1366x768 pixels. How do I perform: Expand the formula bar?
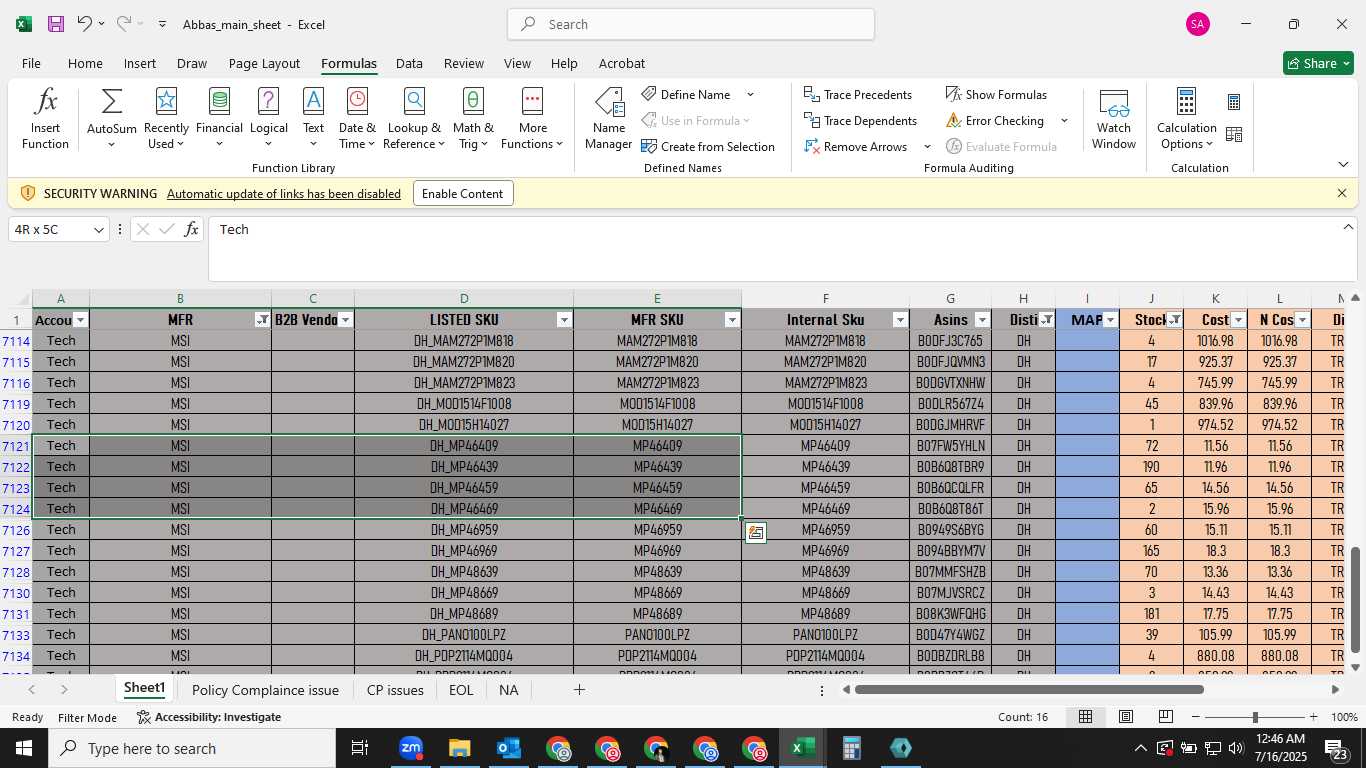pyautogui.click(x=1347, y=228)
